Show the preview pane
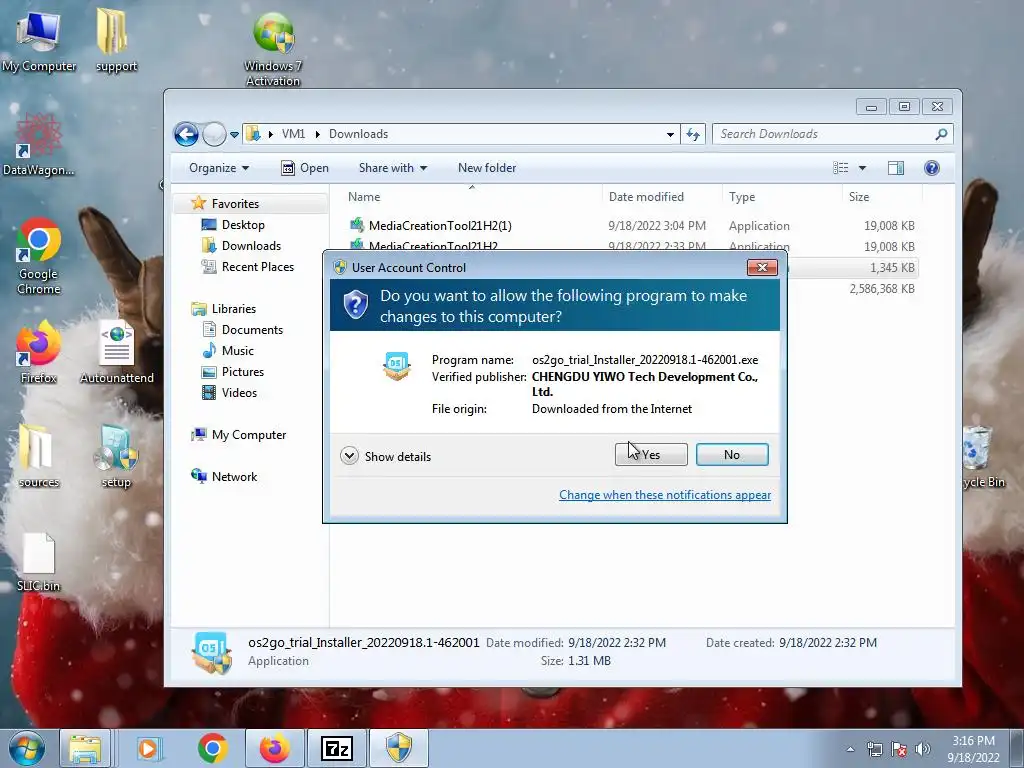 896,168
